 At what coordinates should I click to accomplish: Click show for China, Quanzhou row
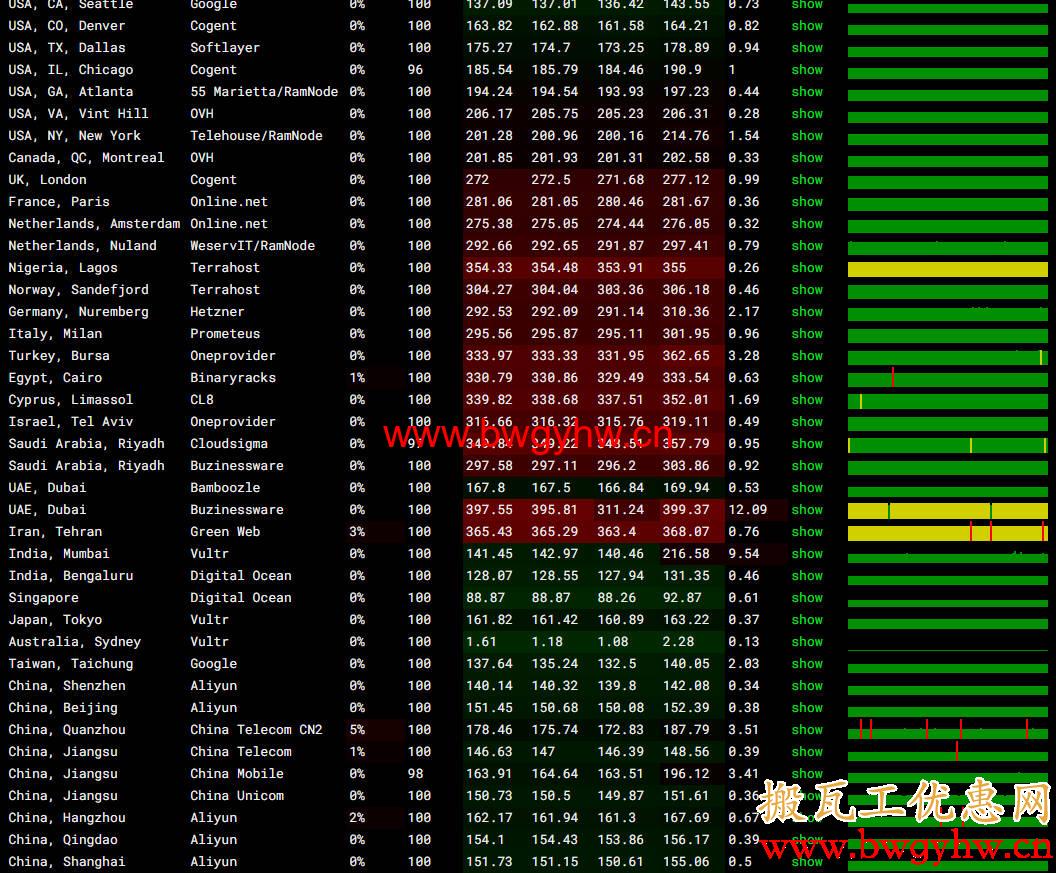pyautogui.click(x=807, y=730)
